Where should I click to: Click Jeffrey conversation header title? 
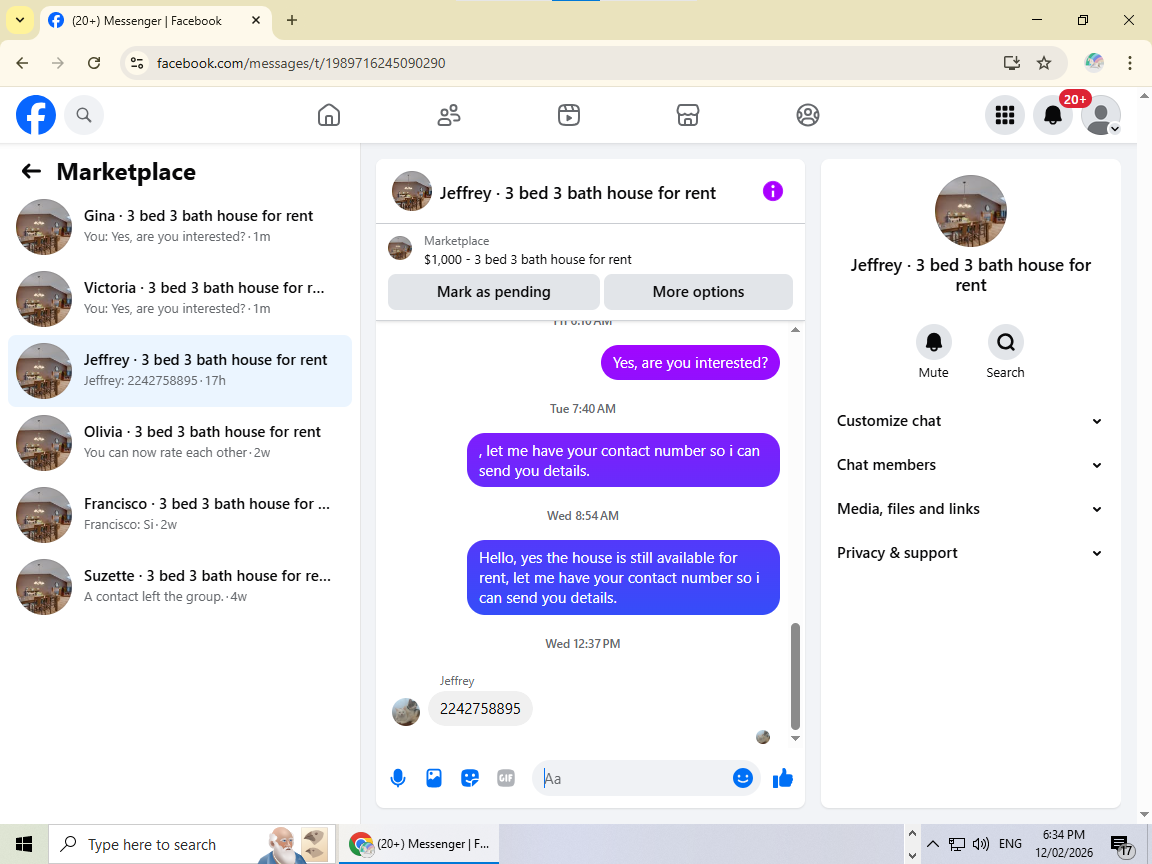(x=577, y=193)
